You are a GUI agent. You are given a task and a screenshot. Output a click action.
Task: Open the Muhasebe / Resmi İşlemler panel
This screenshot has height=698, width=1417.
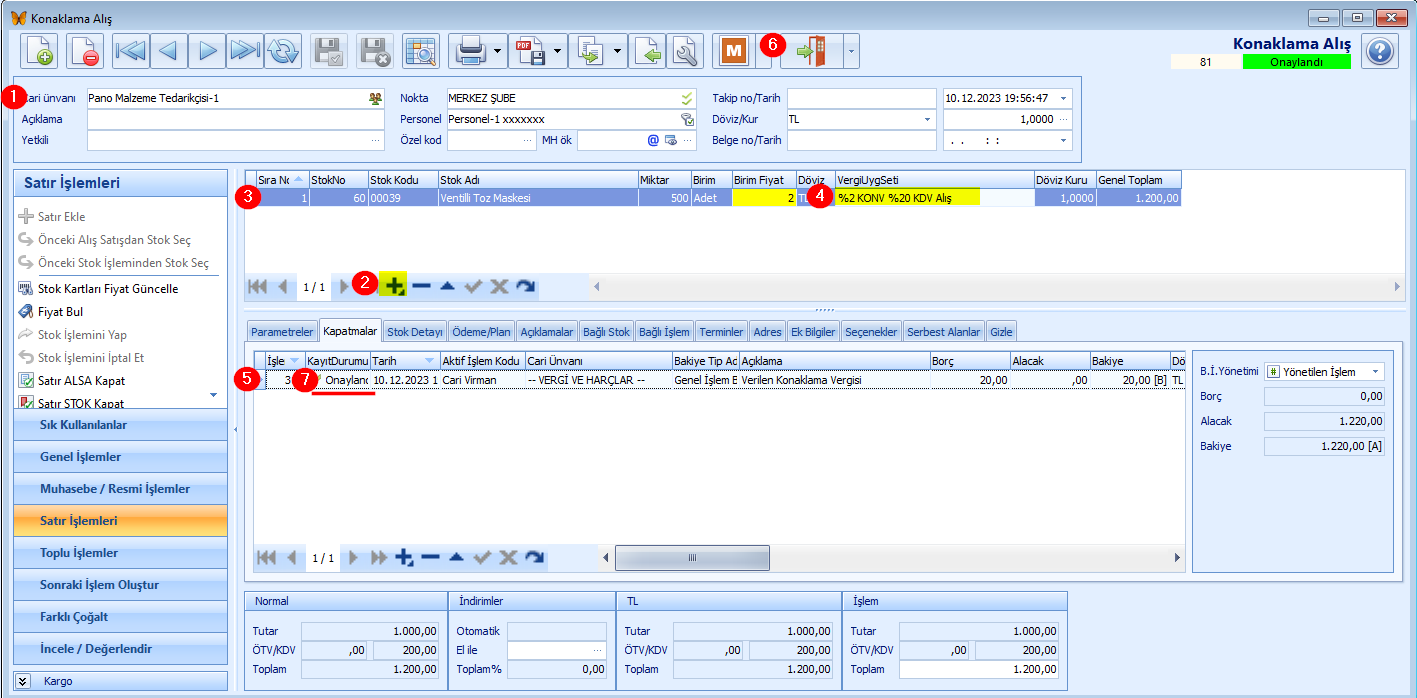point(121,489)
